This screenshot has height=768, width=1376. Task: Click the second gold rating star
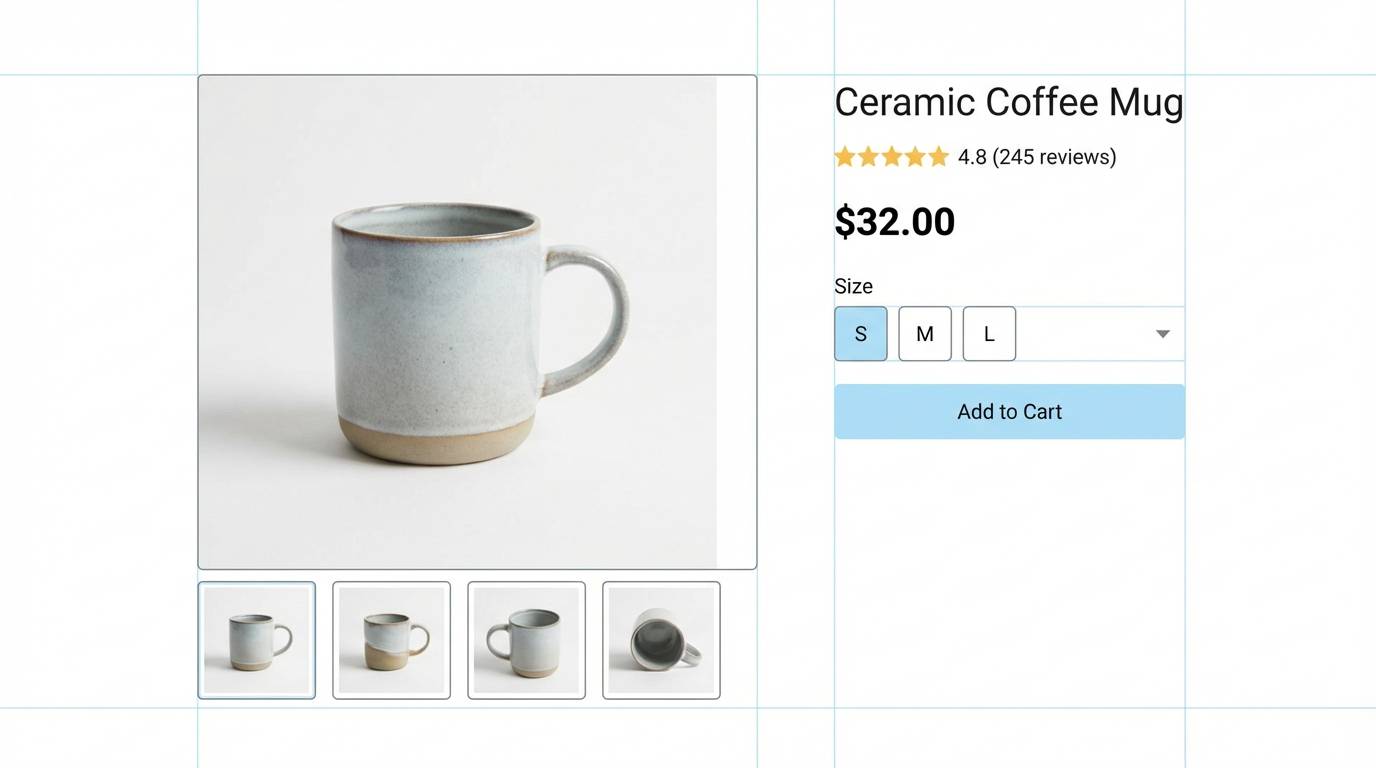tap(869, 155)
